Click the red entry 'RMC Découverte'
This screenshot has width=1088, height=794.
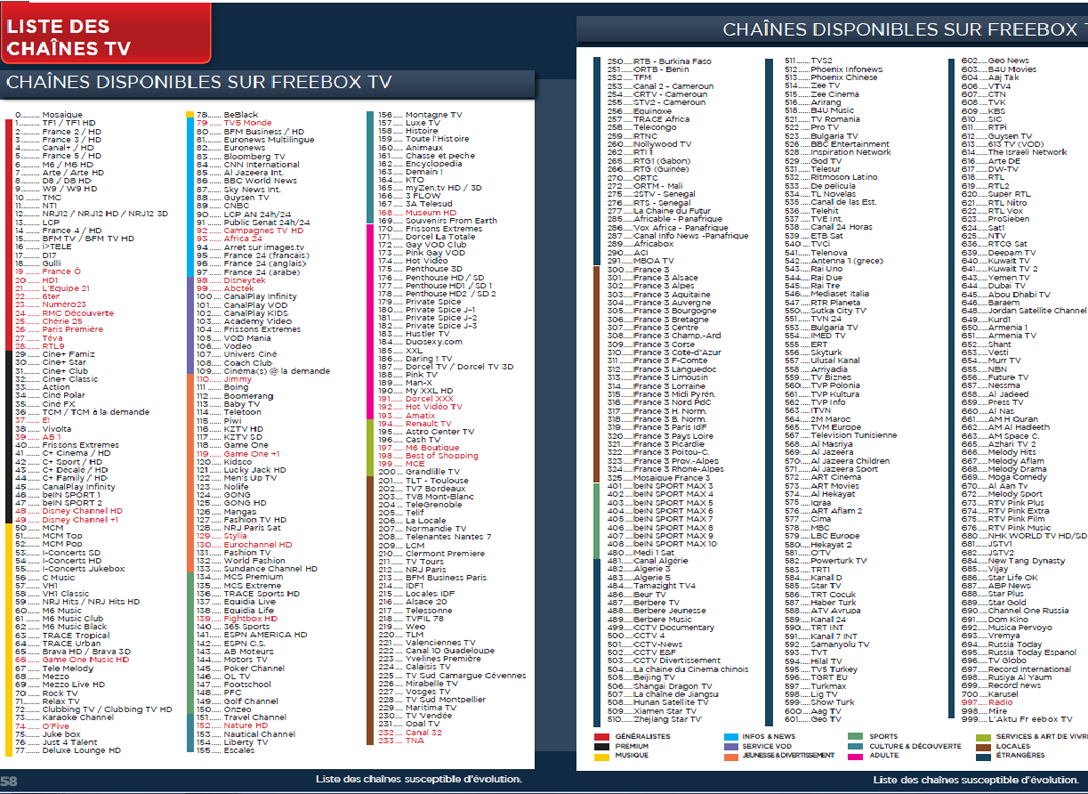click(x=64, y=313)
